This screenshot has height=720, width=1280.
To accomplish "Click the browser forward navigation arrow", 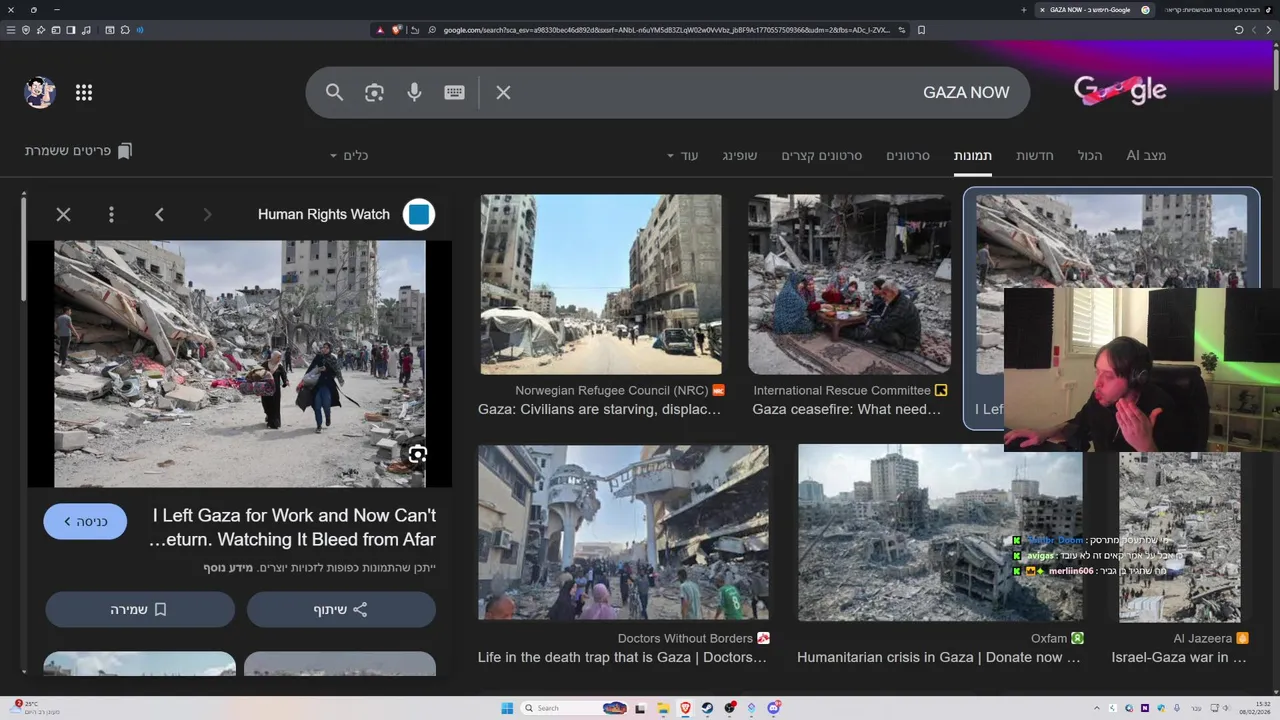I will (x=1254, y=30).
